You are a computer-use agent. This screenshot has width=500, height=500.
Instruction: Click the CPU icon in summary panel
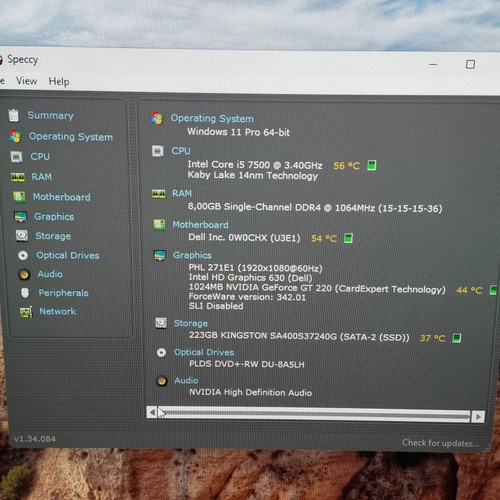[x=158, y=151]
